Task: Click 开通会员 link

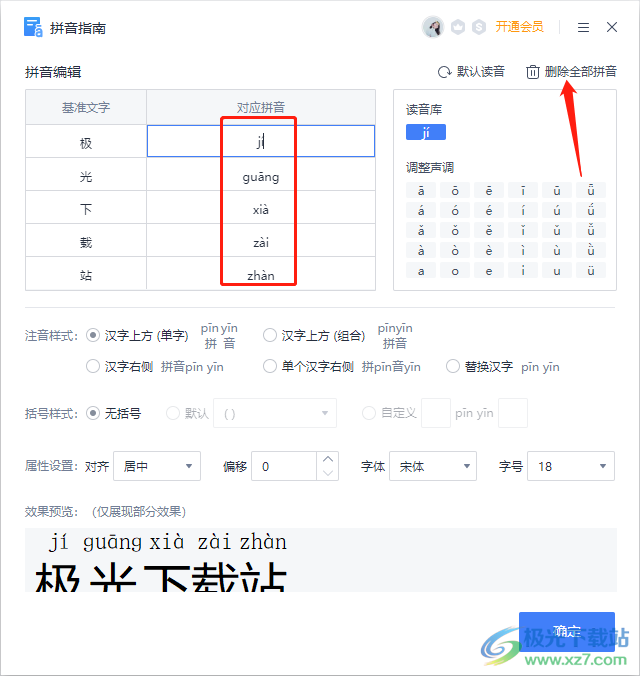Action: point(519,27)
